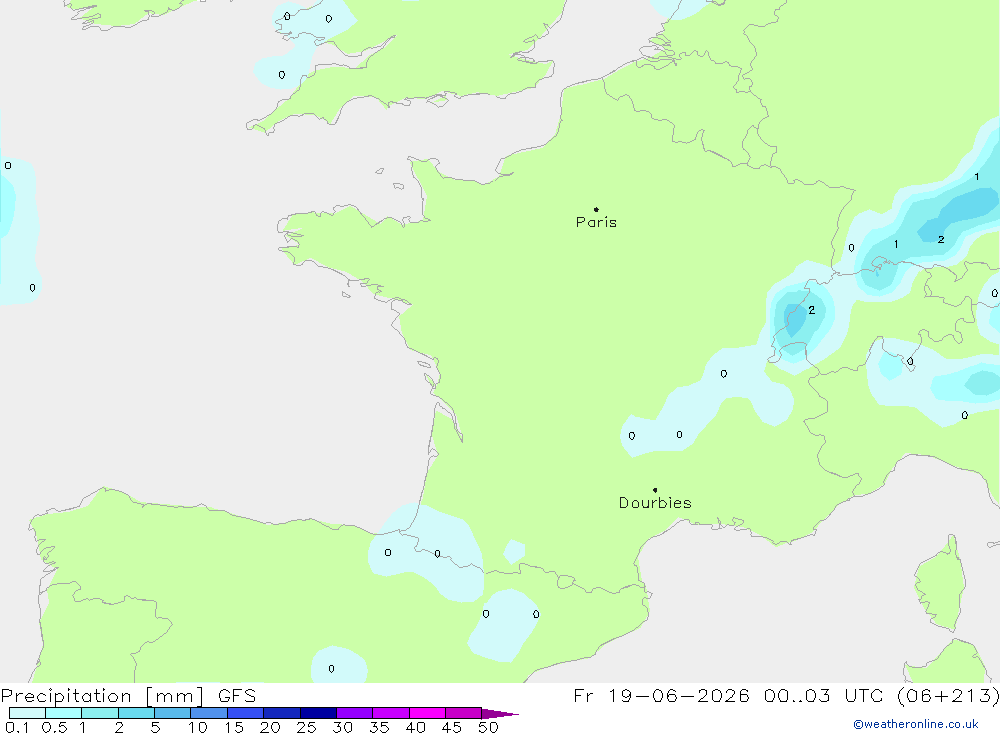1000x733 pixels.
Task: Click the '50' legend scale value
Action: 489,727
